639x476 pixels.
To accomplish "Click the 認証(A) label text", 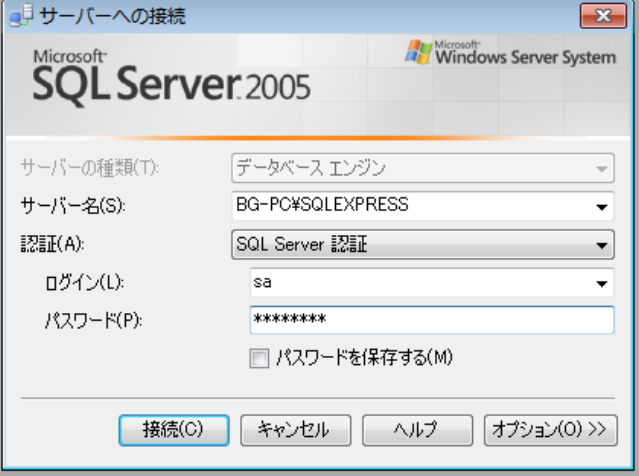I will (53, 244).
